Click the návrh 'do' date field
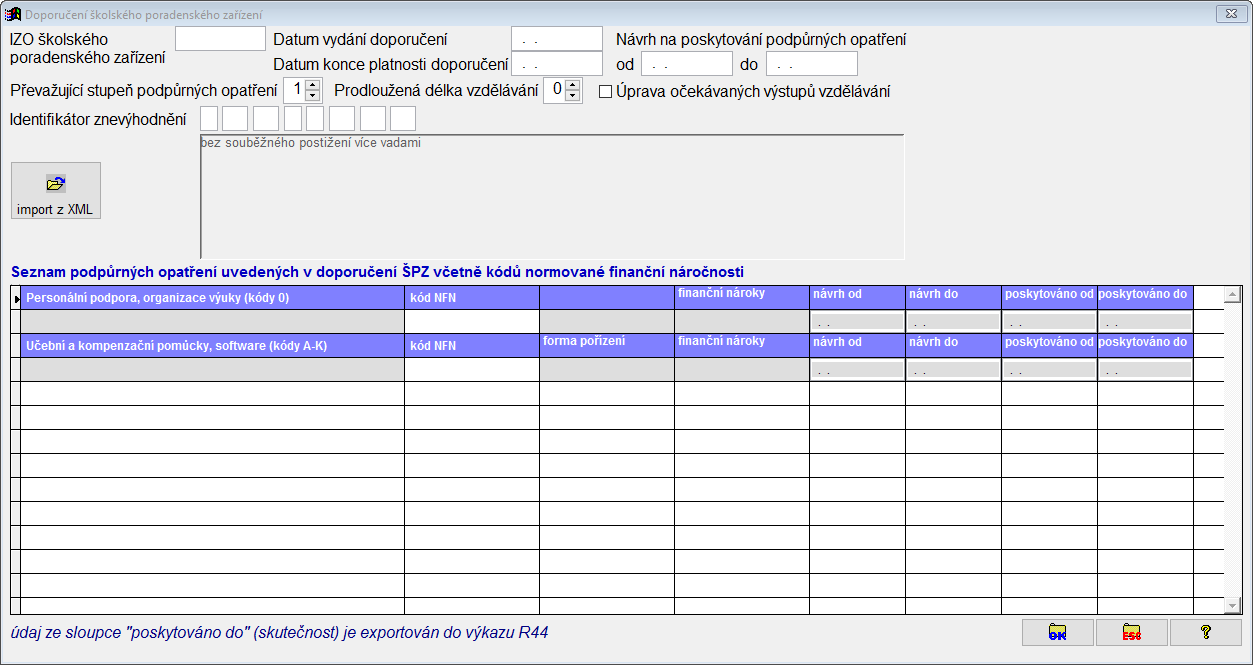Image resolution: width=1253 pixels, height=665 pixels. 812,64
